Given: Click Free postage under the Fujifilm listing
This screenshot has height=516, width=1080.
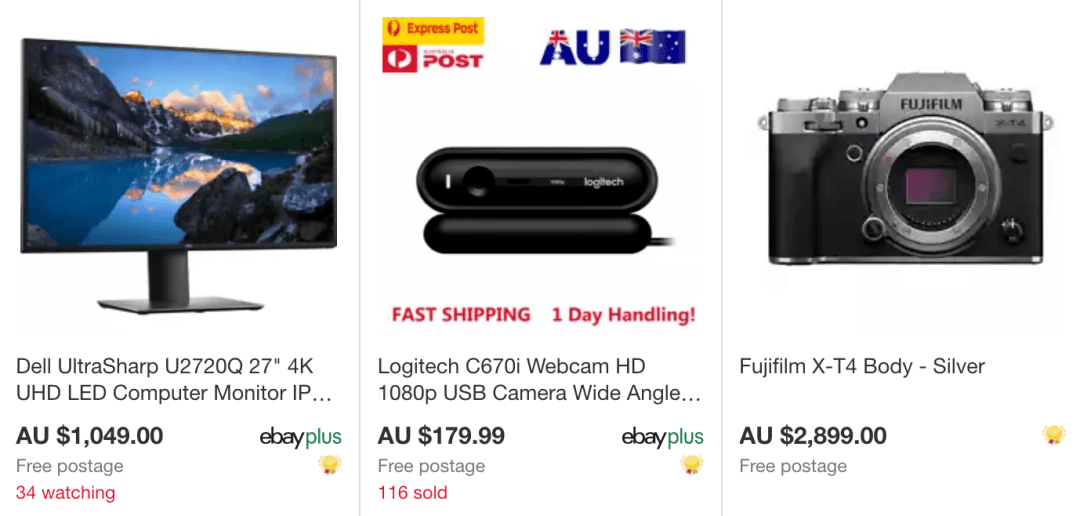Looking at the screenshot, I should (x=793, y=466).
